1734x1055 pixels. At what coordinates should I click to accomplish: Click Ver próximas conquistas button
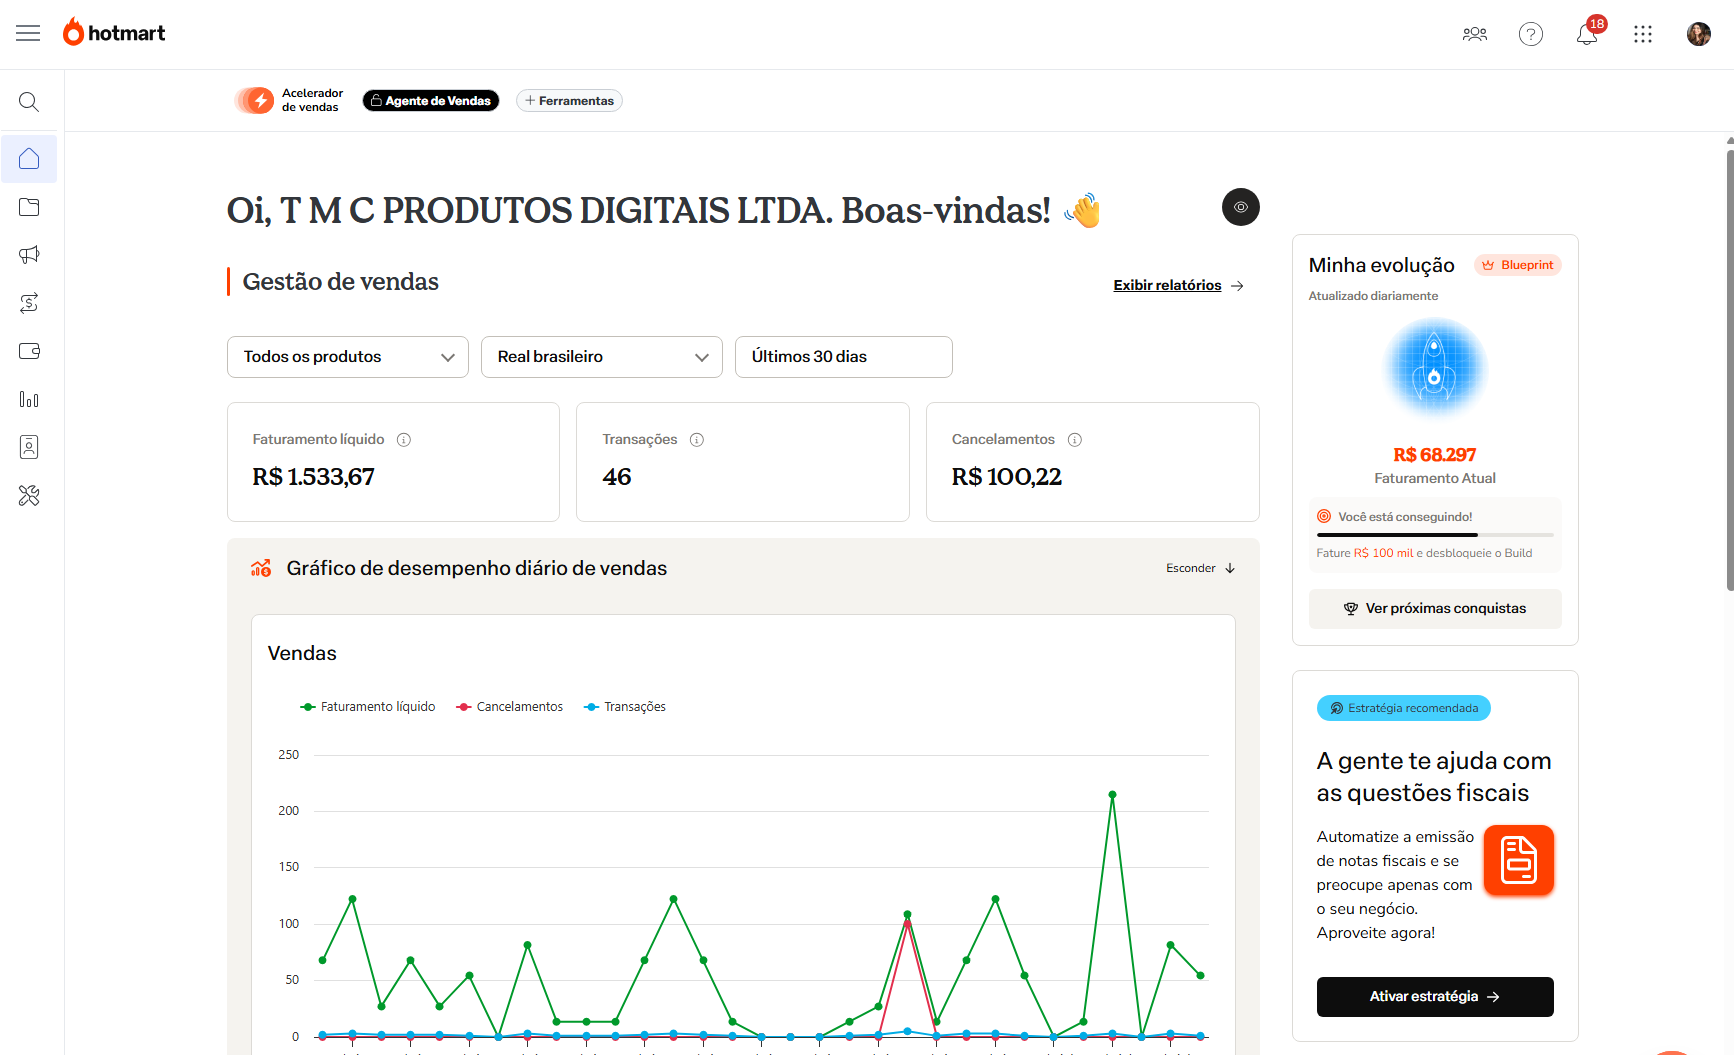[x=1435, y=609]
